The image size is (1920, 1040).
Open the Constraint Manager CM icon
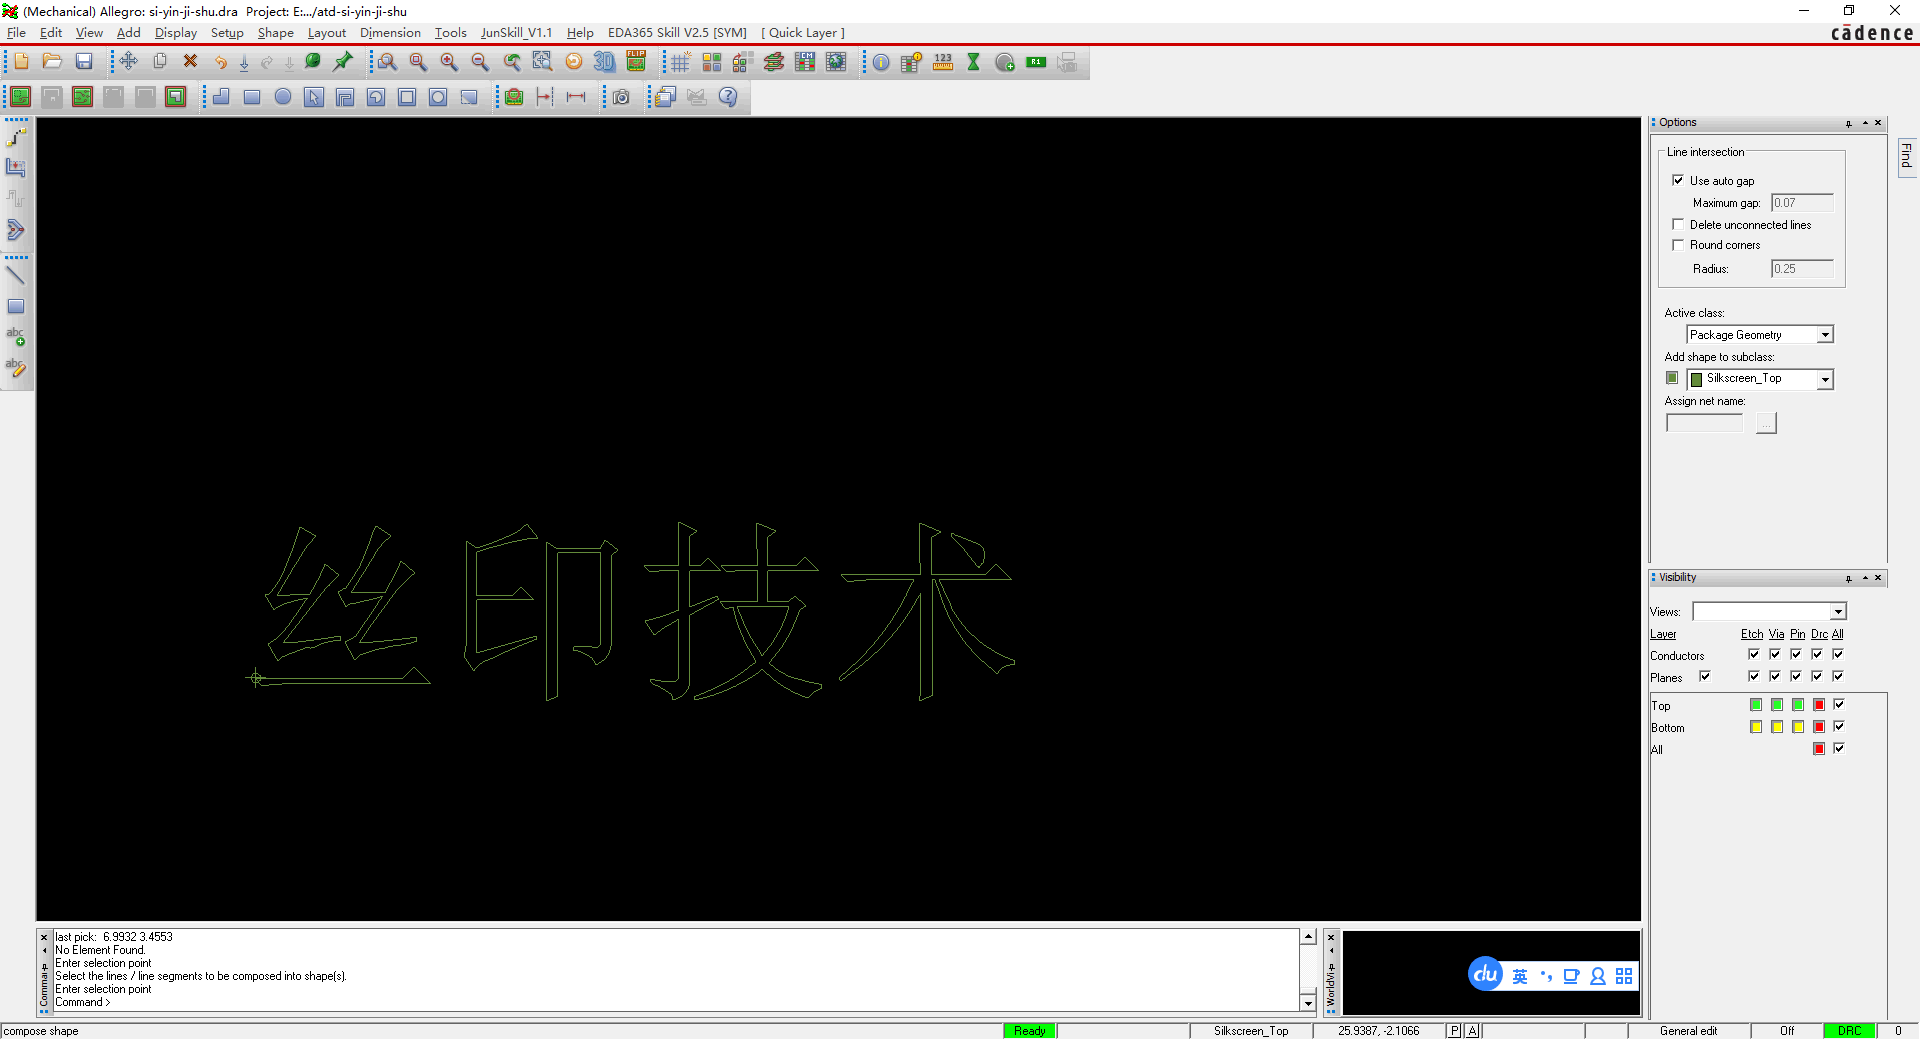(x=805, y=62)
